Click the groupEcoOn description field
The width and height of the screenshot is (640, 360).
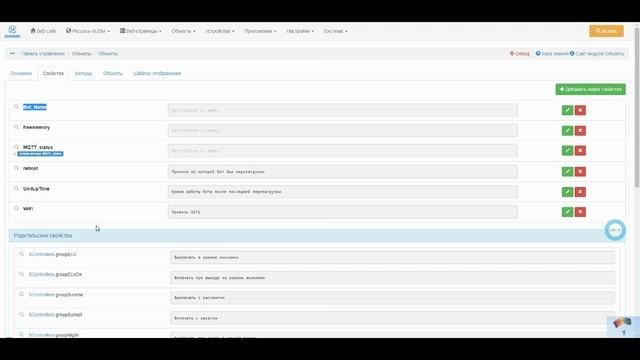[x=393, y=278]
